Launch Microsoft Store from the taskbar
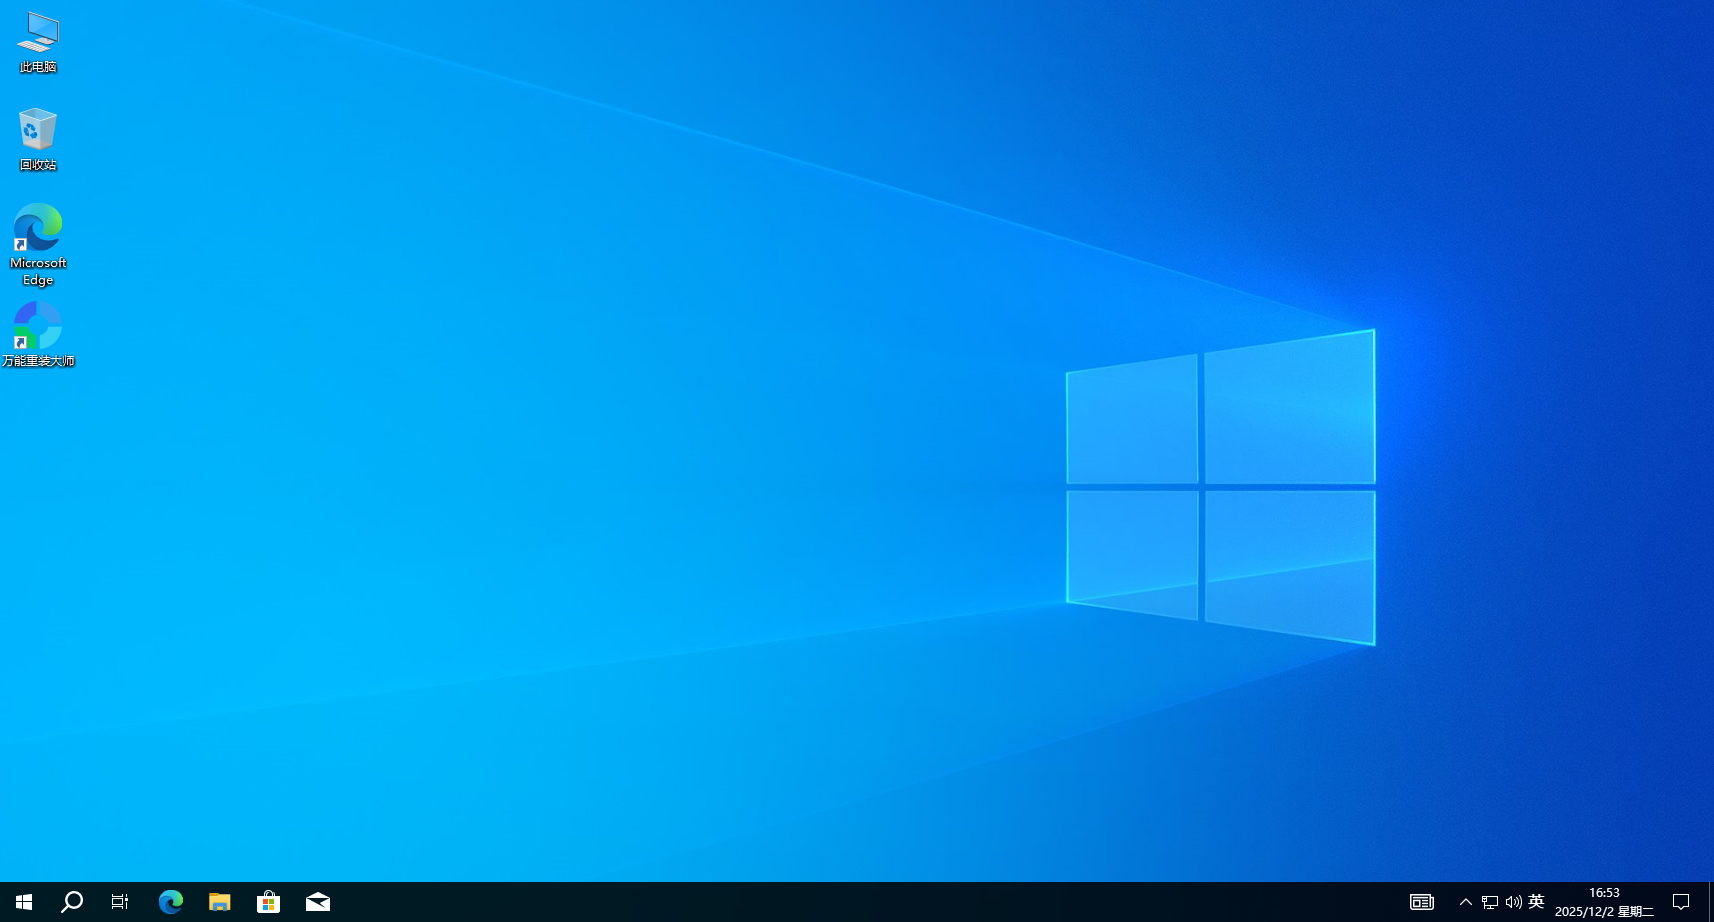 (x=268, y=902)
